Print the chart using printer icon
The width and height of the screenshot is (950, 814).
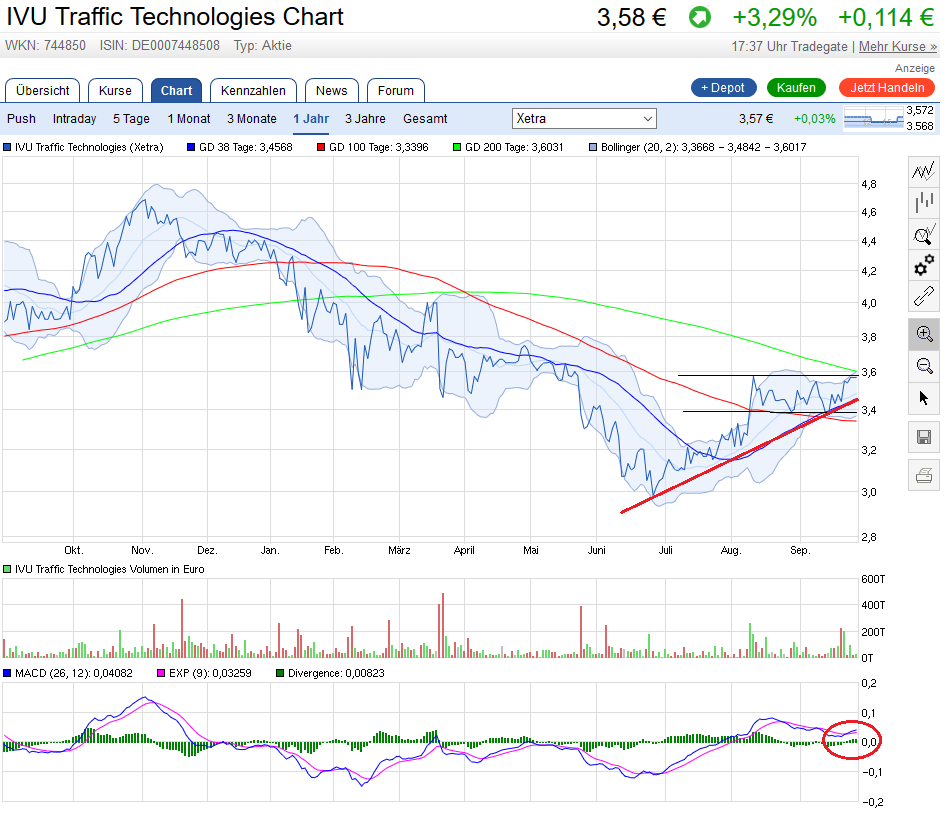(x=924, y=475)
